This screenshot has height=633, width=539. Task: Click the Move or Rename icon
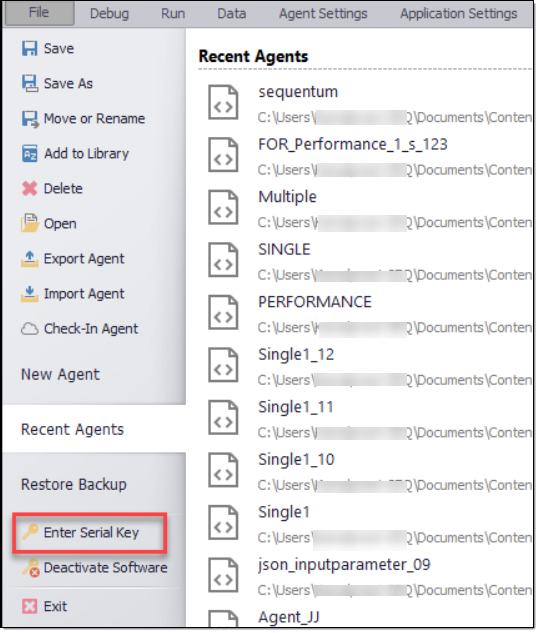(x=30, y=119)
